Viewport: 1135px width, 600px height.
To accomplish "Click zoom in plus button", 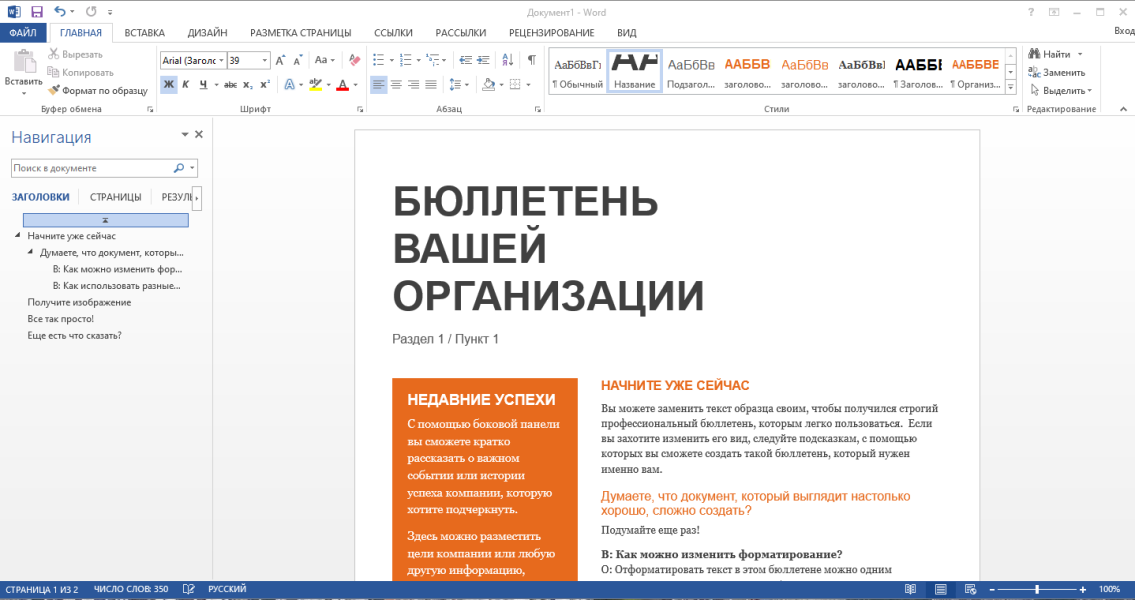I will 1083,589.
